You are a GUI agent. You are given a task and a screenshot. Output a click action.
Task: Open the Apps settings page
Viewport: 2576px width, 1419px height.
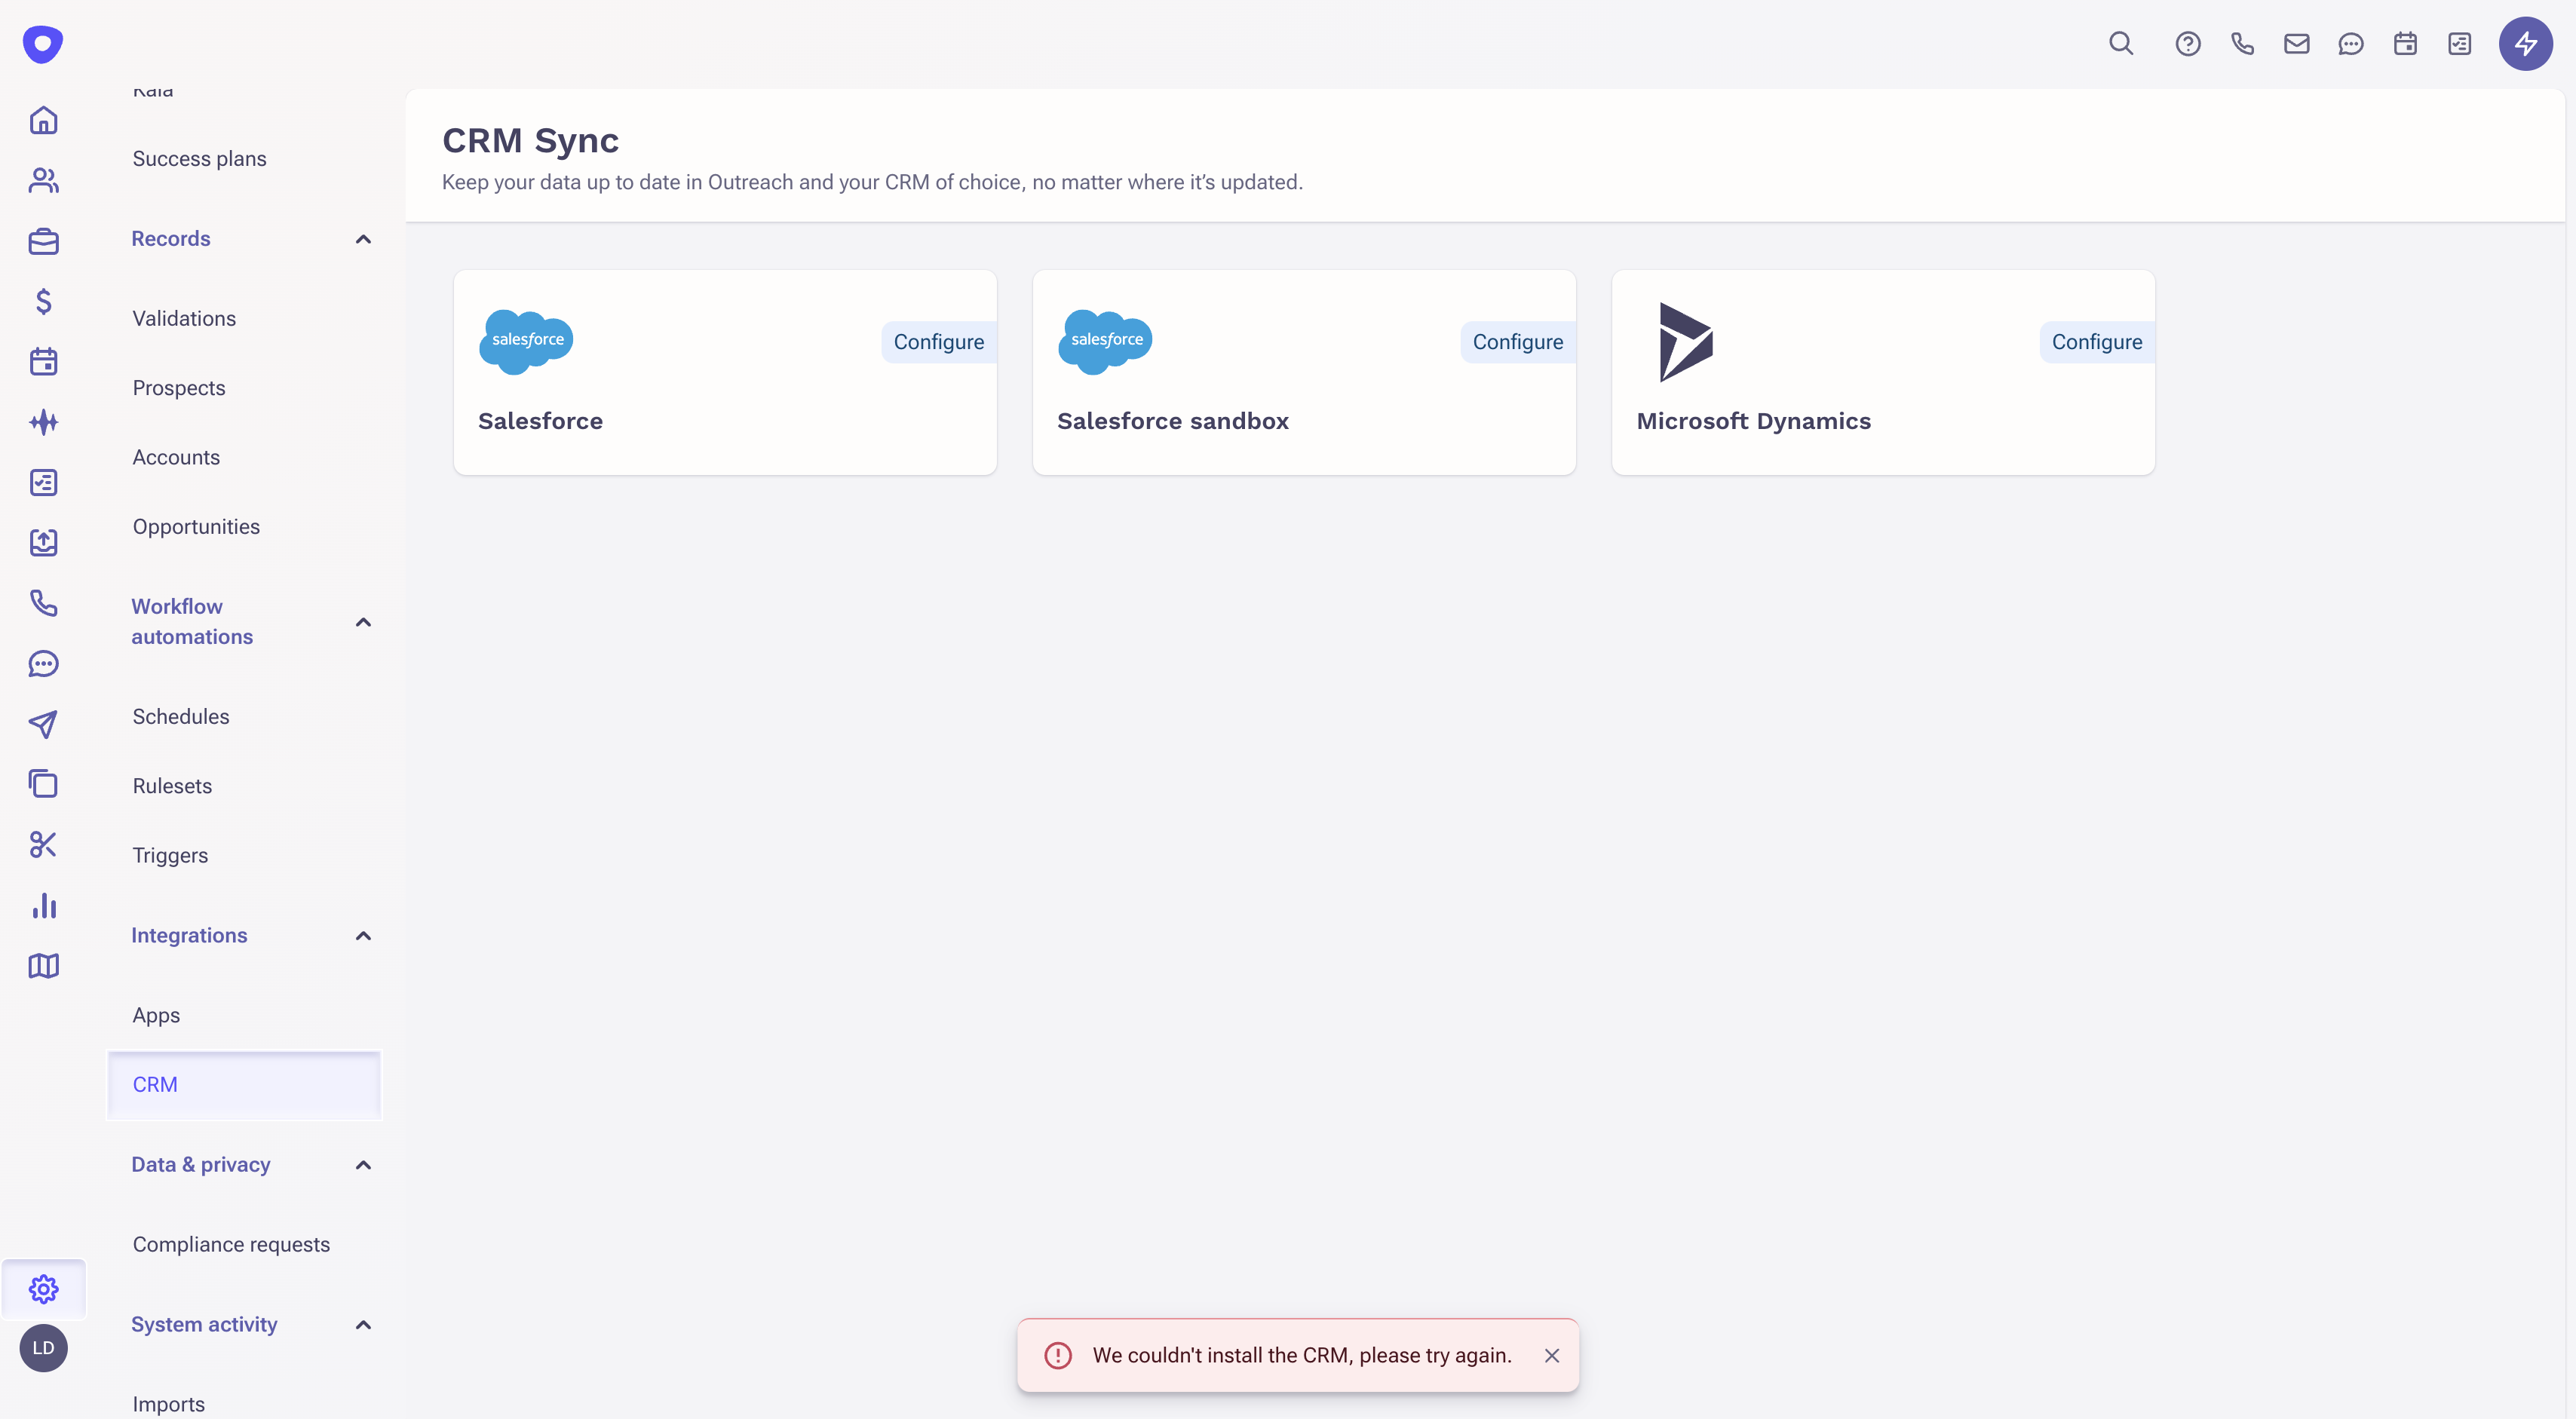coord(156,1015)
